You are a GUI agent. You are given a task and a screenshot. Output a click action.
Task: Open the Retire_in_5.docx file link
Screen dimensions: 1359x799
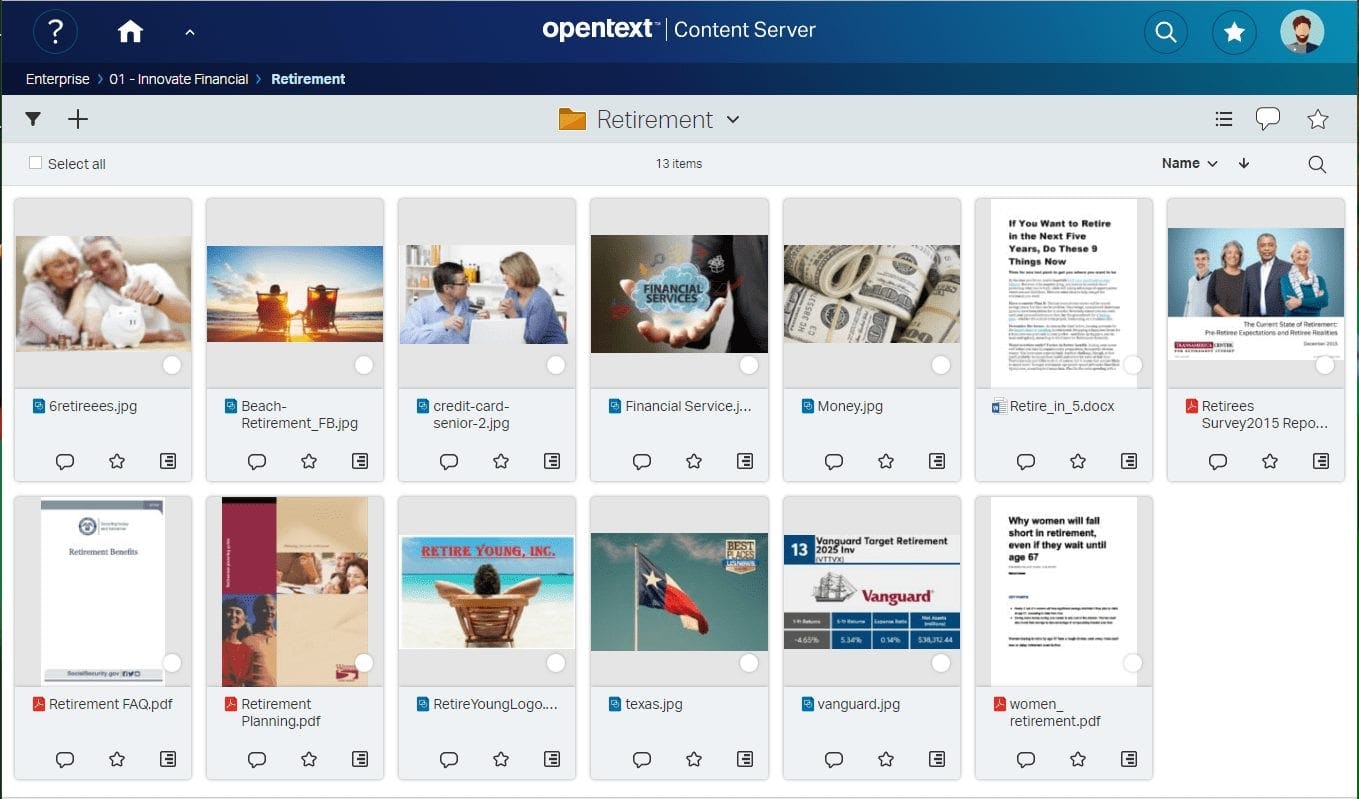pyautogui.click(x=1062, y=406)
